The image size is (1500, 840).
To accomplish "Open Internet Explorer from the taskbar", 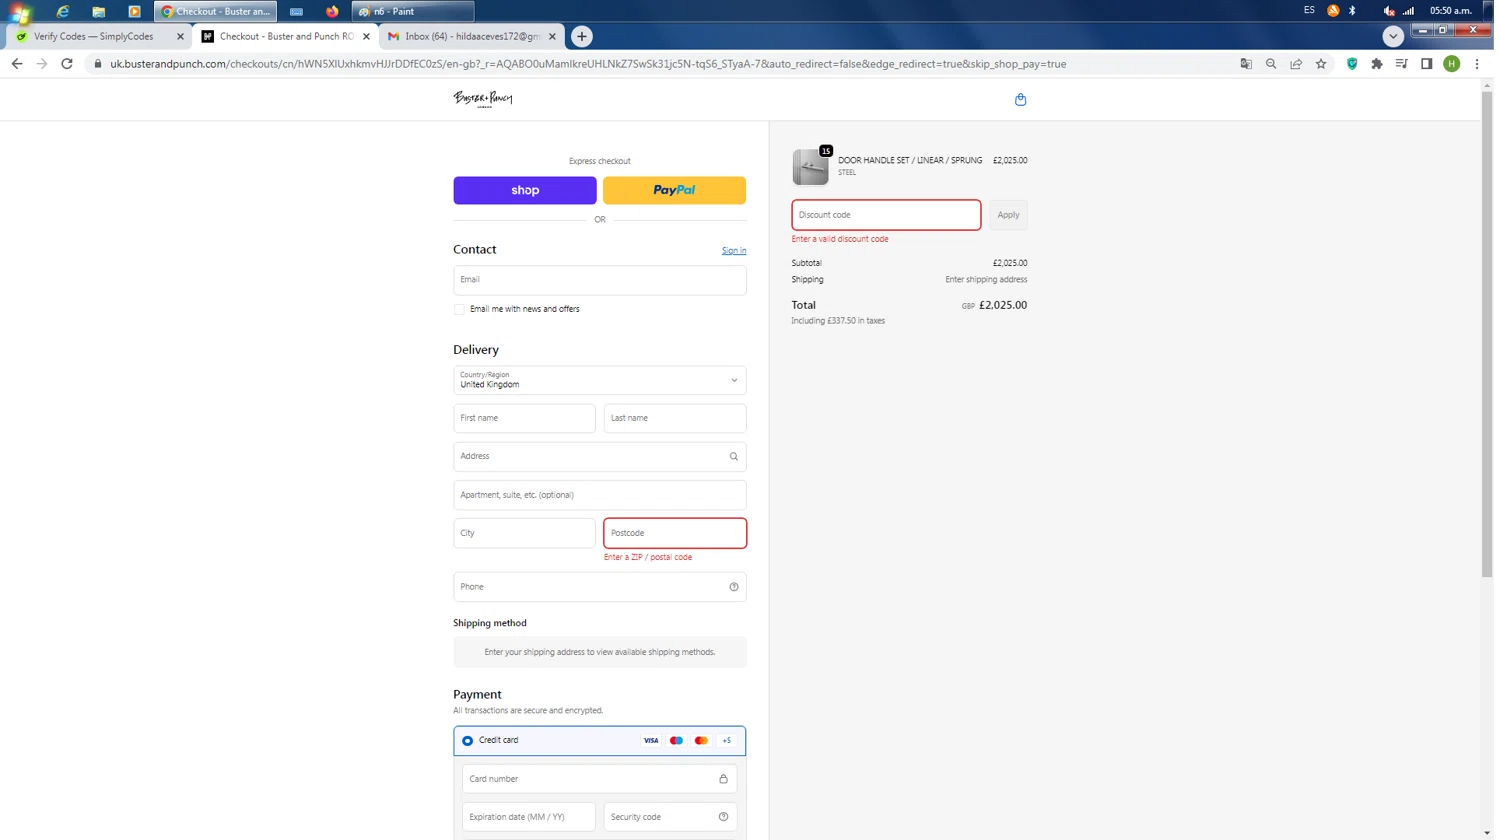I will (x=63, y=11).
